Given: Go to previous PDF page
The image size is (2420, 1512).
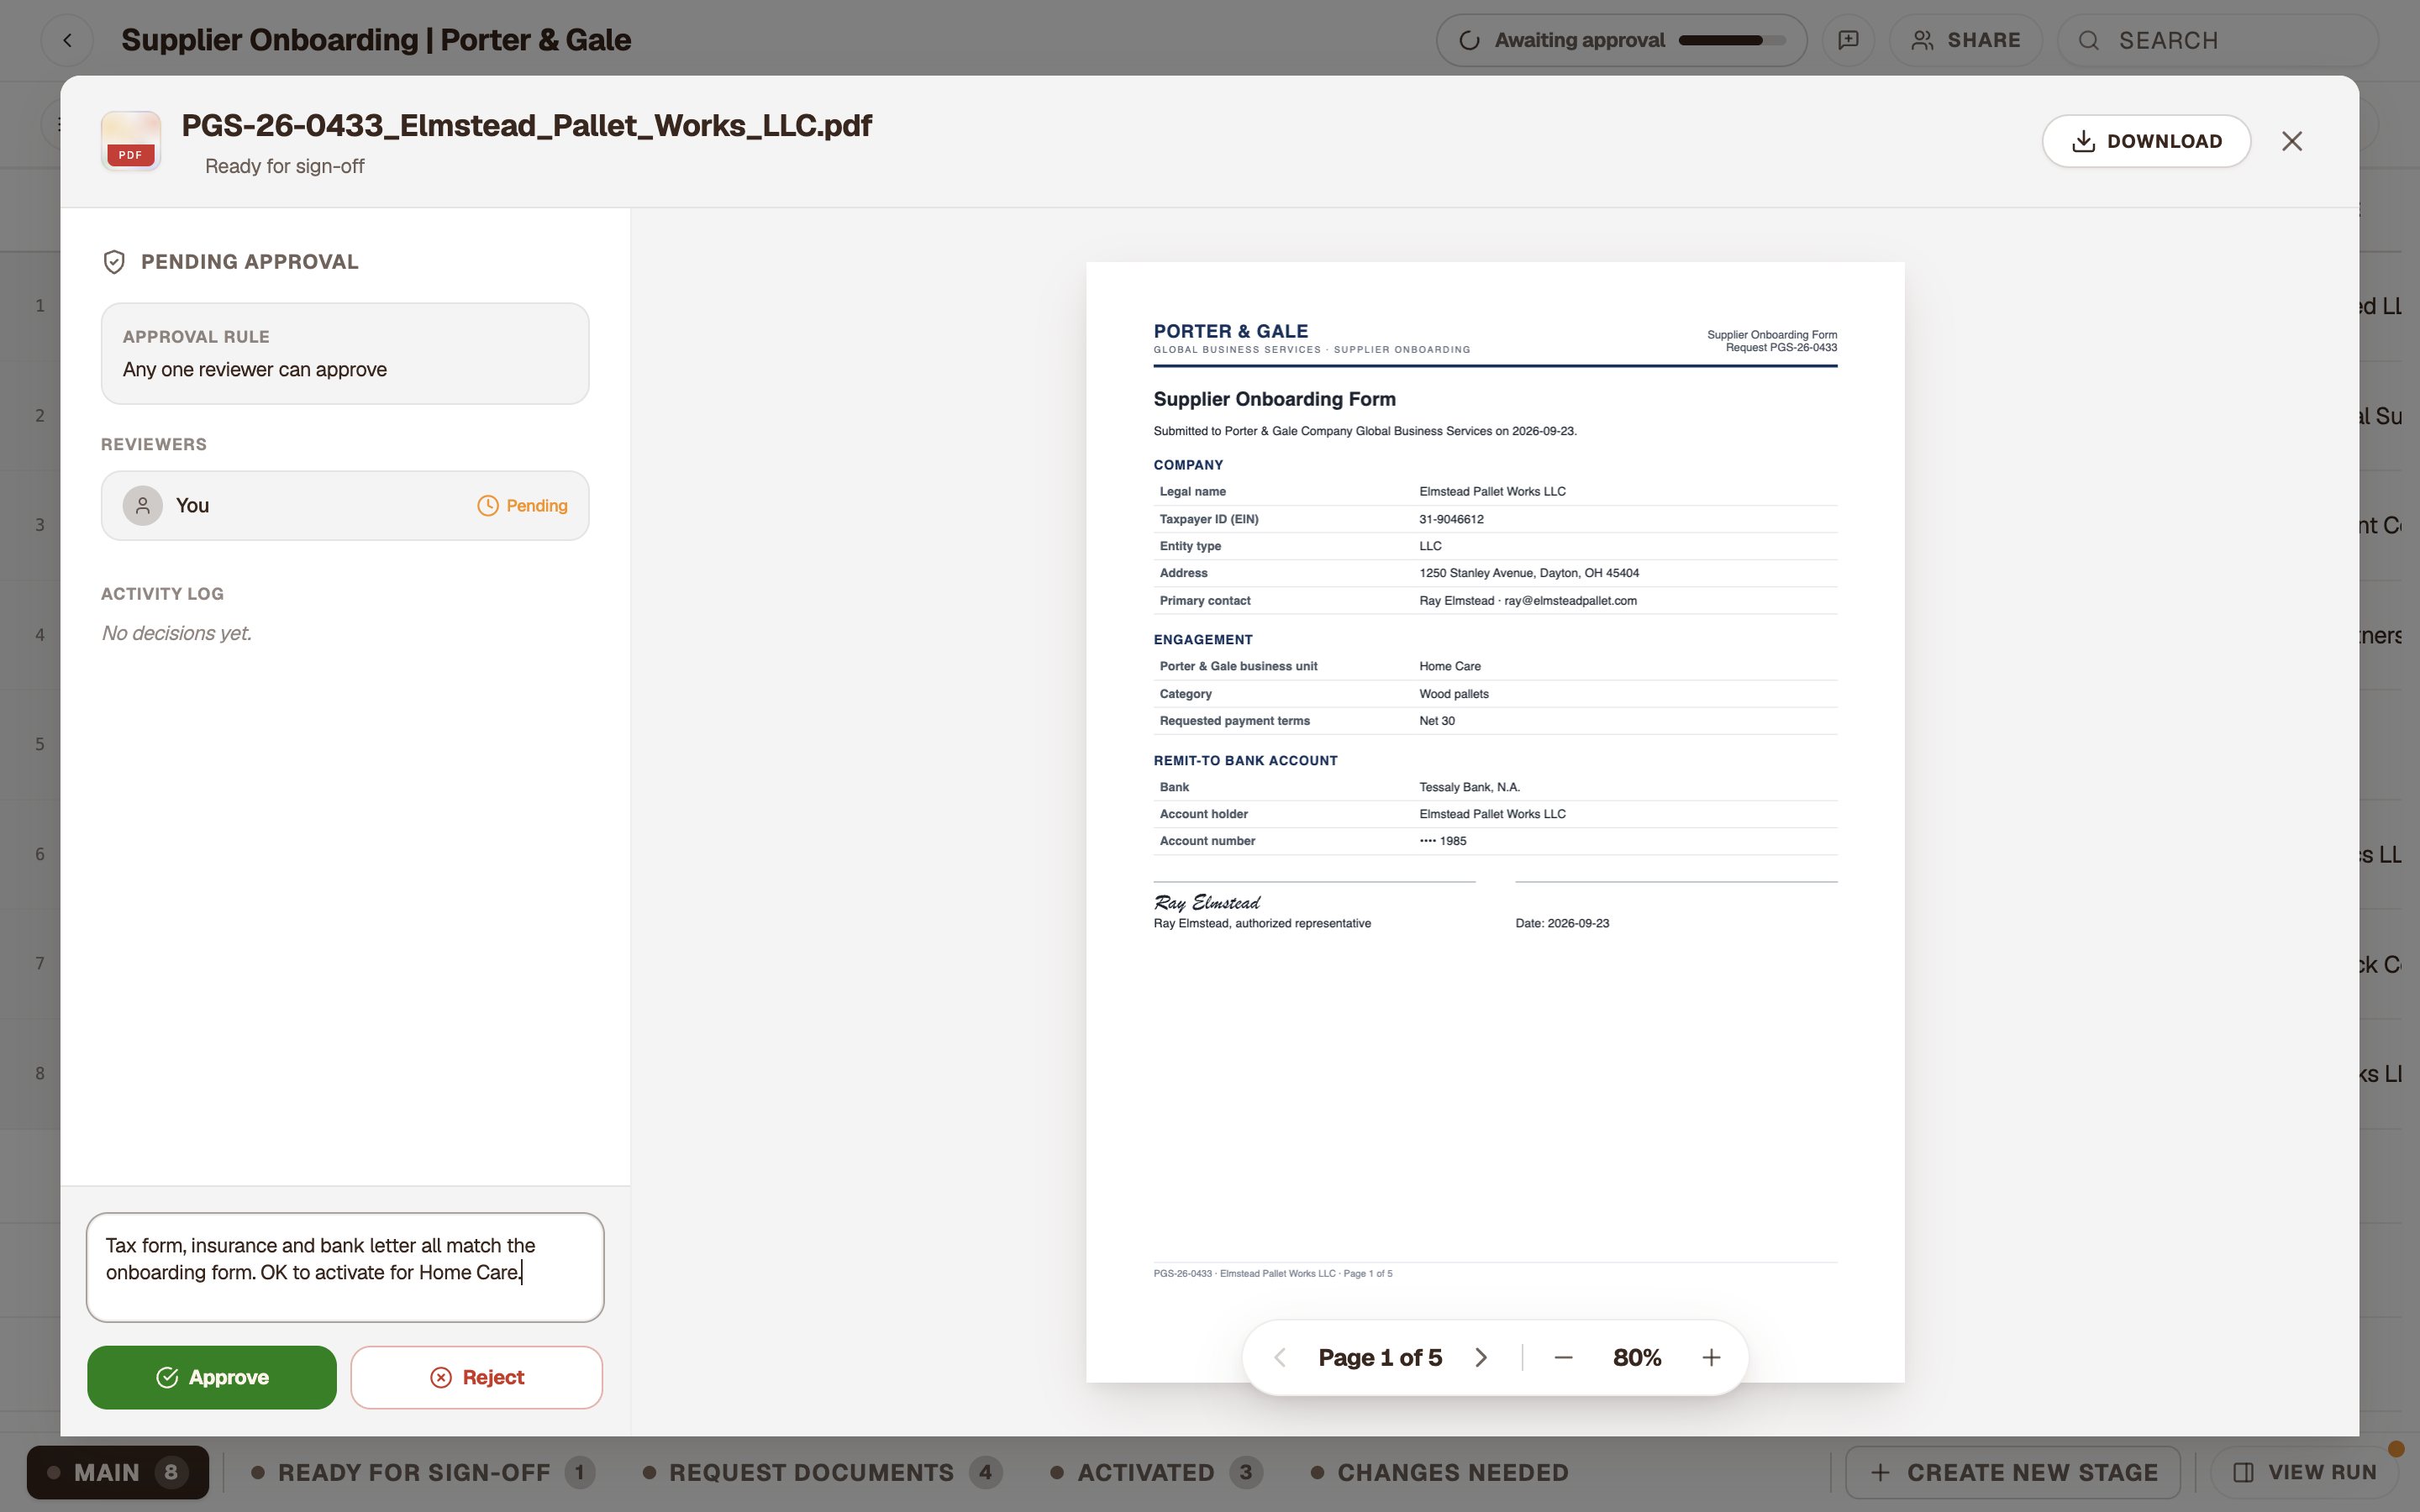Looking at the screenshot, I should 1279,1357.
